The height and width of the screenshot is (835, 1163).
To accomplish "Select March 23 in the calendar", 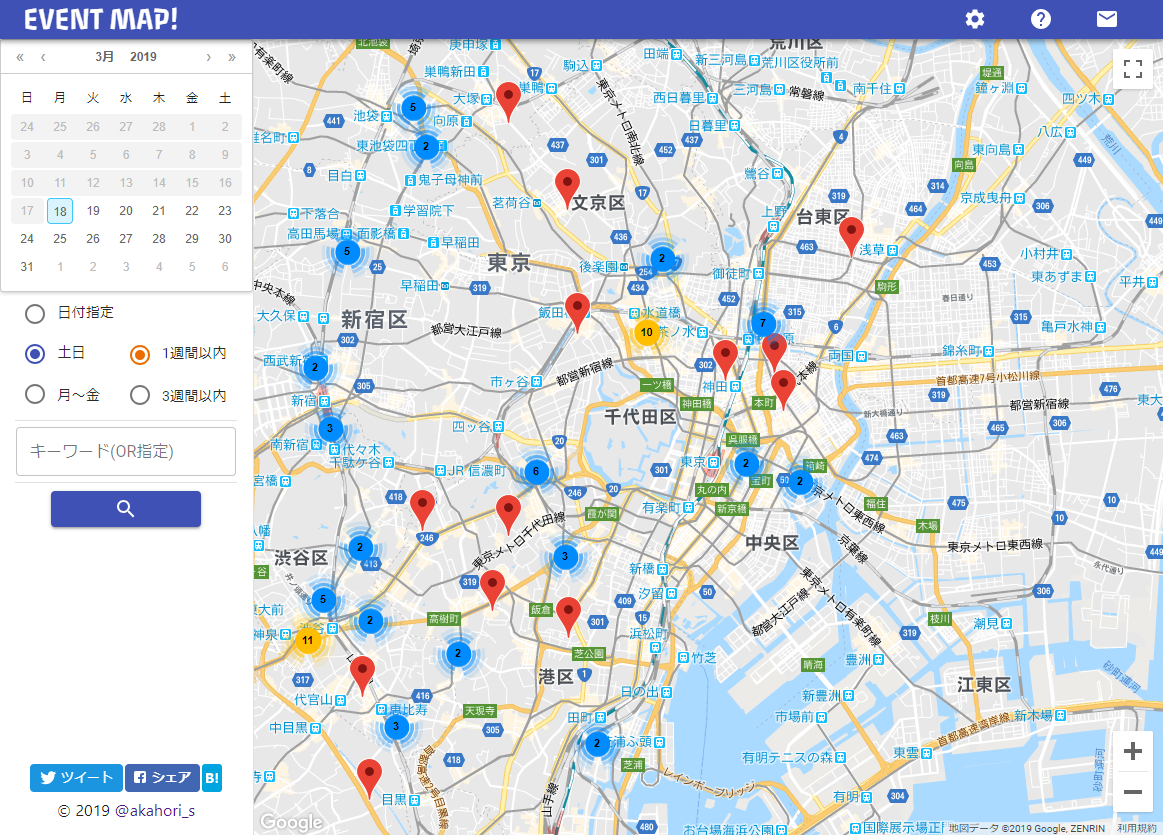I will pyautogui.click(x=225, y=211).
